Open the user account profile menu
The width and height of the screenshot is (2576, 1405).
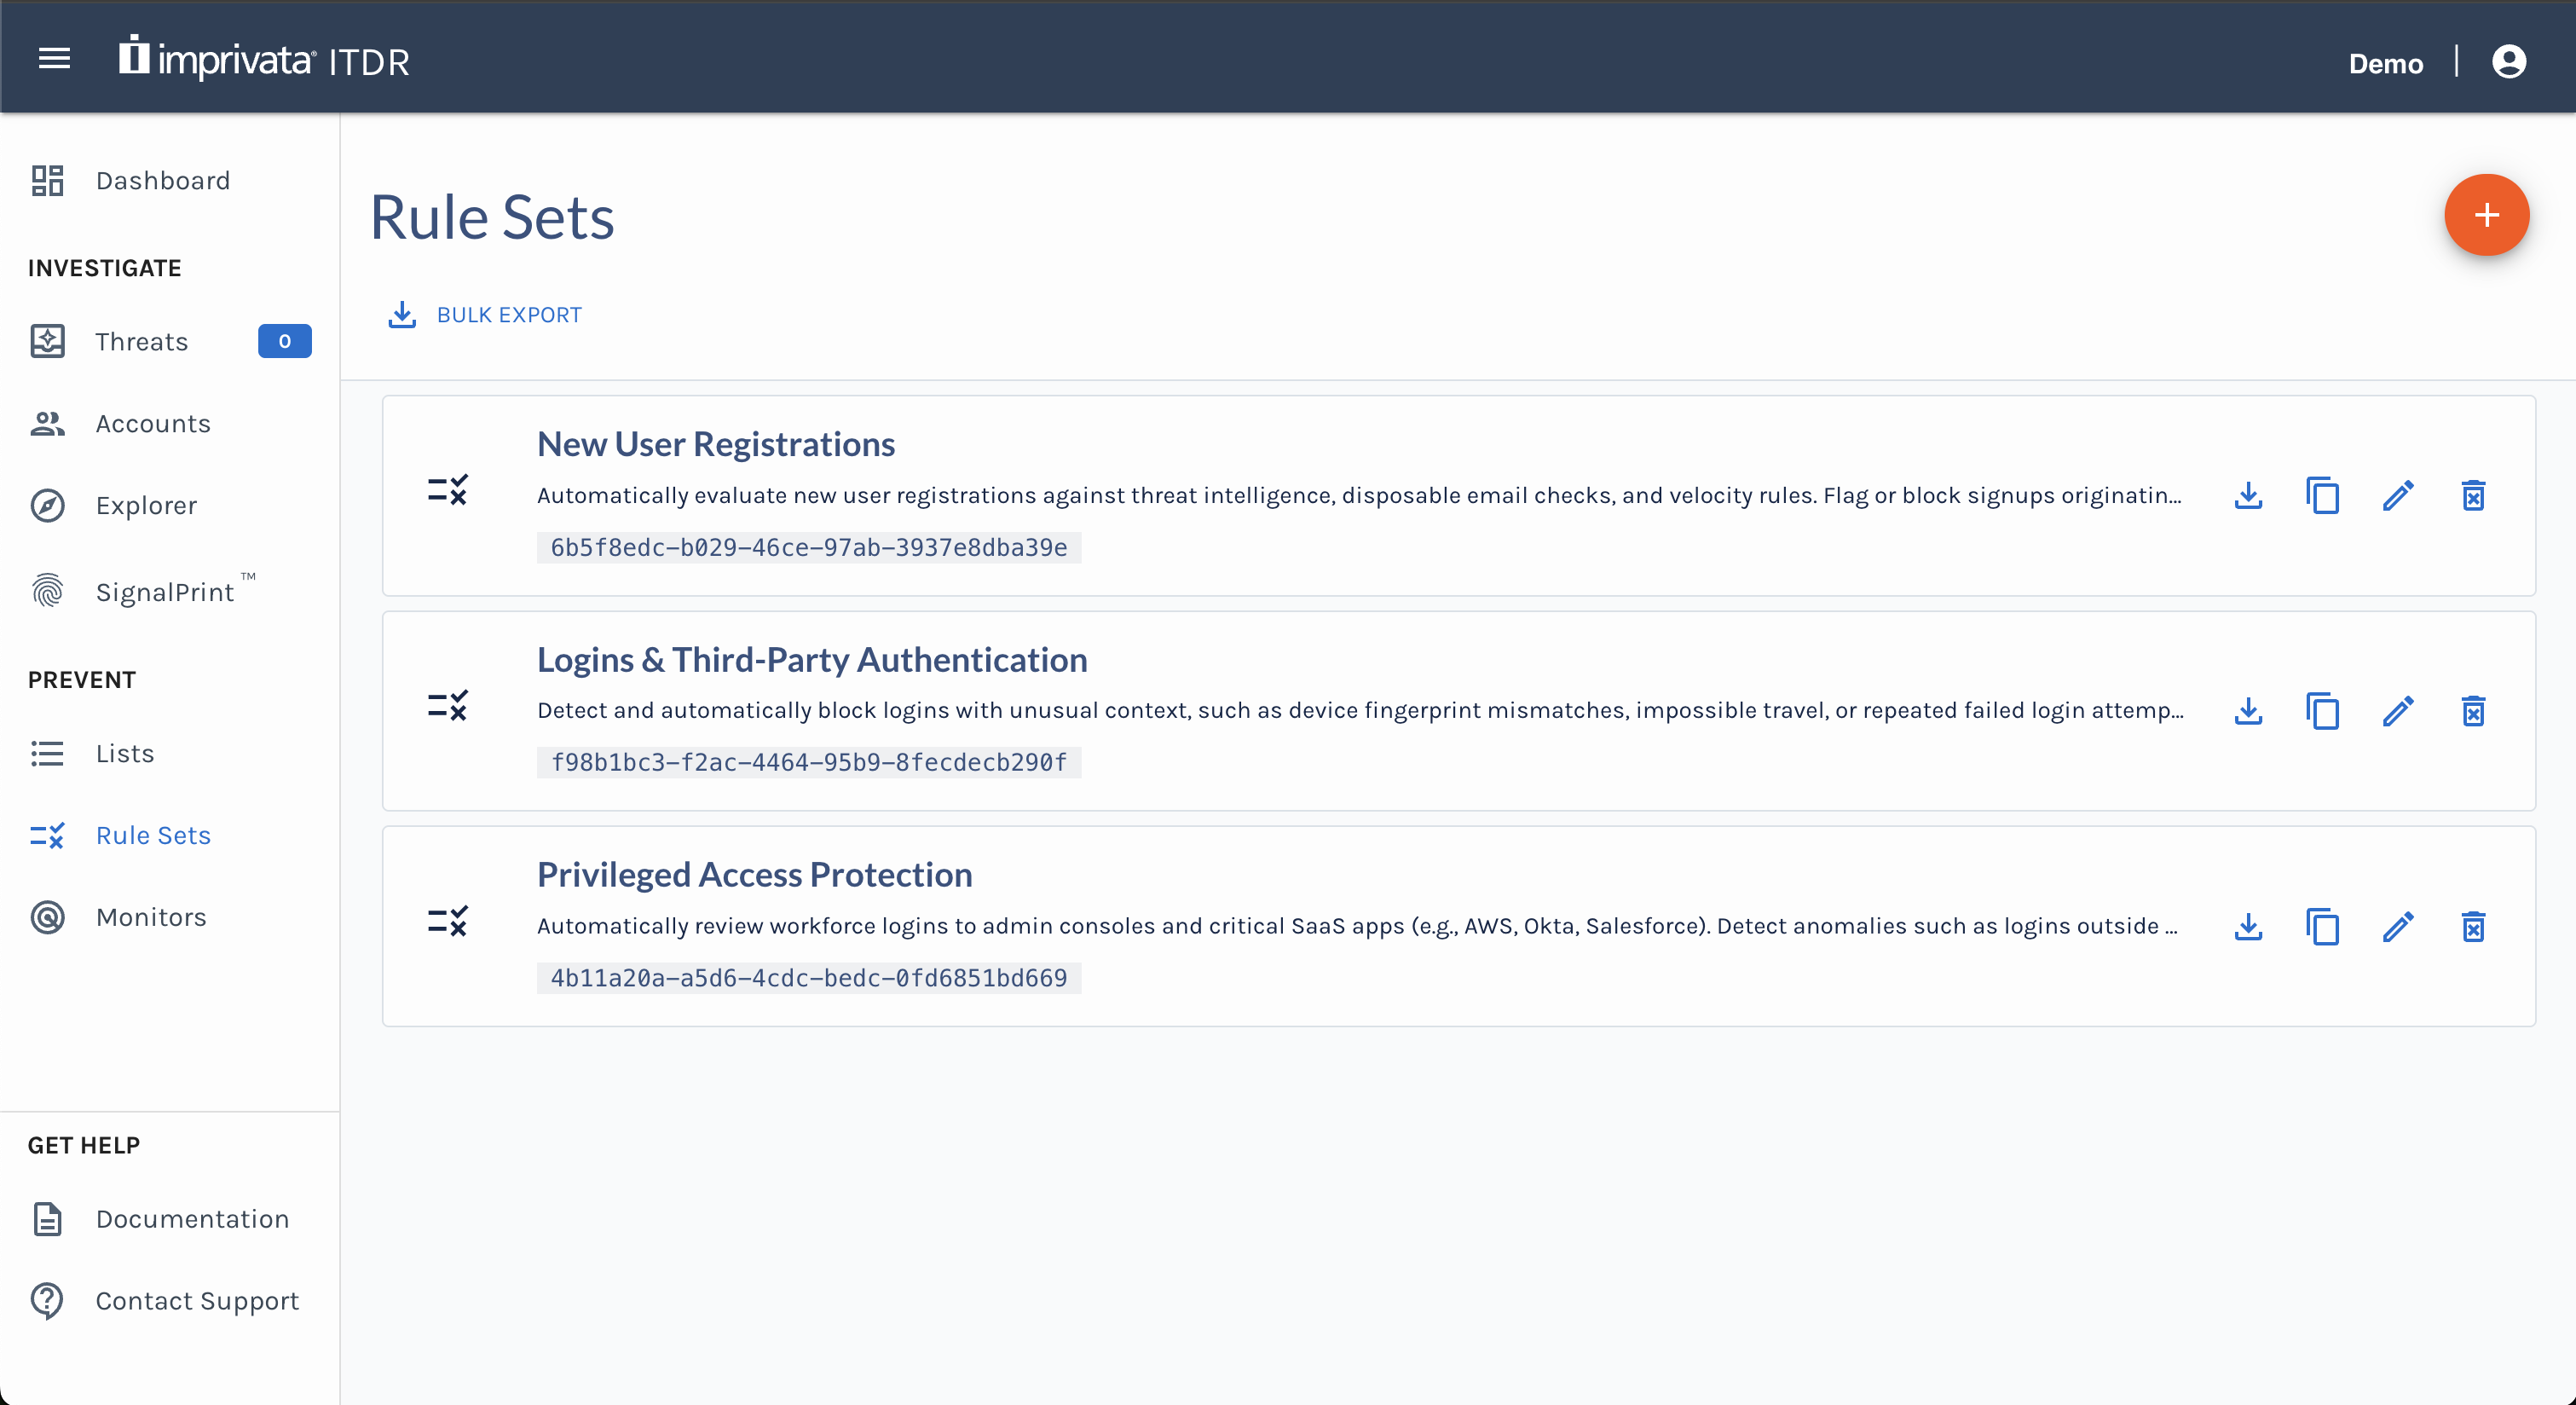pyautogui.click(x=2510, y=61)
